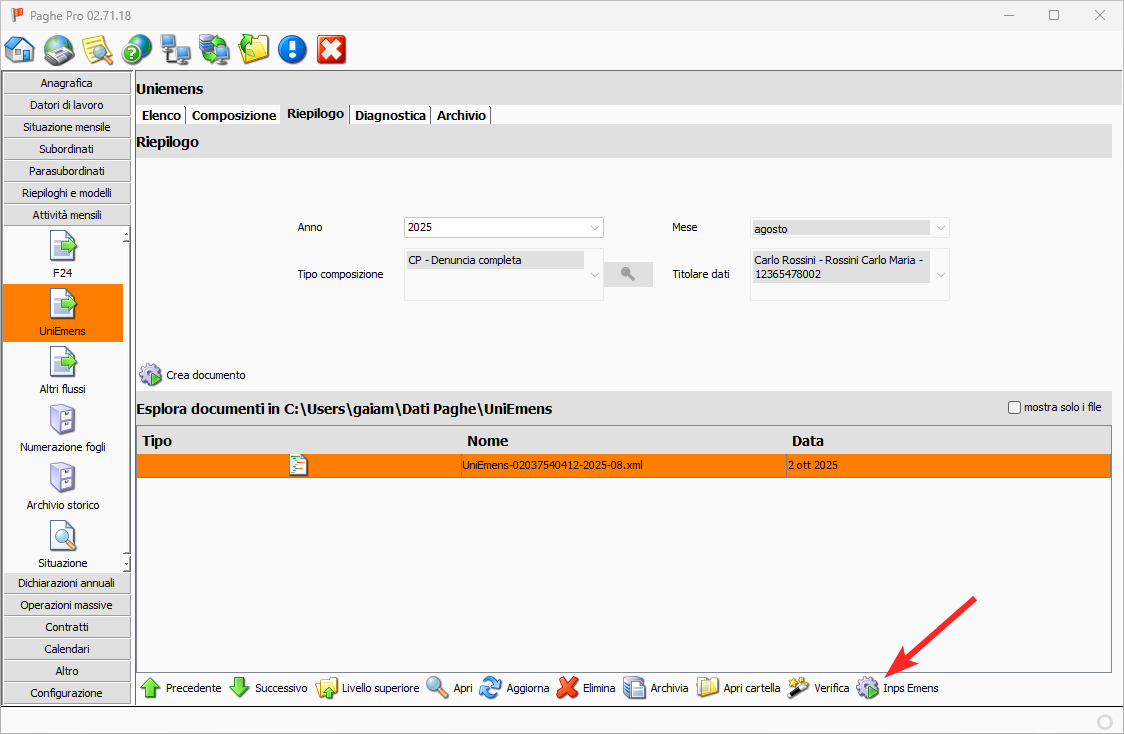1124x734 pixels.
Task: Click the Crea documento button
Action: (193, 375)
